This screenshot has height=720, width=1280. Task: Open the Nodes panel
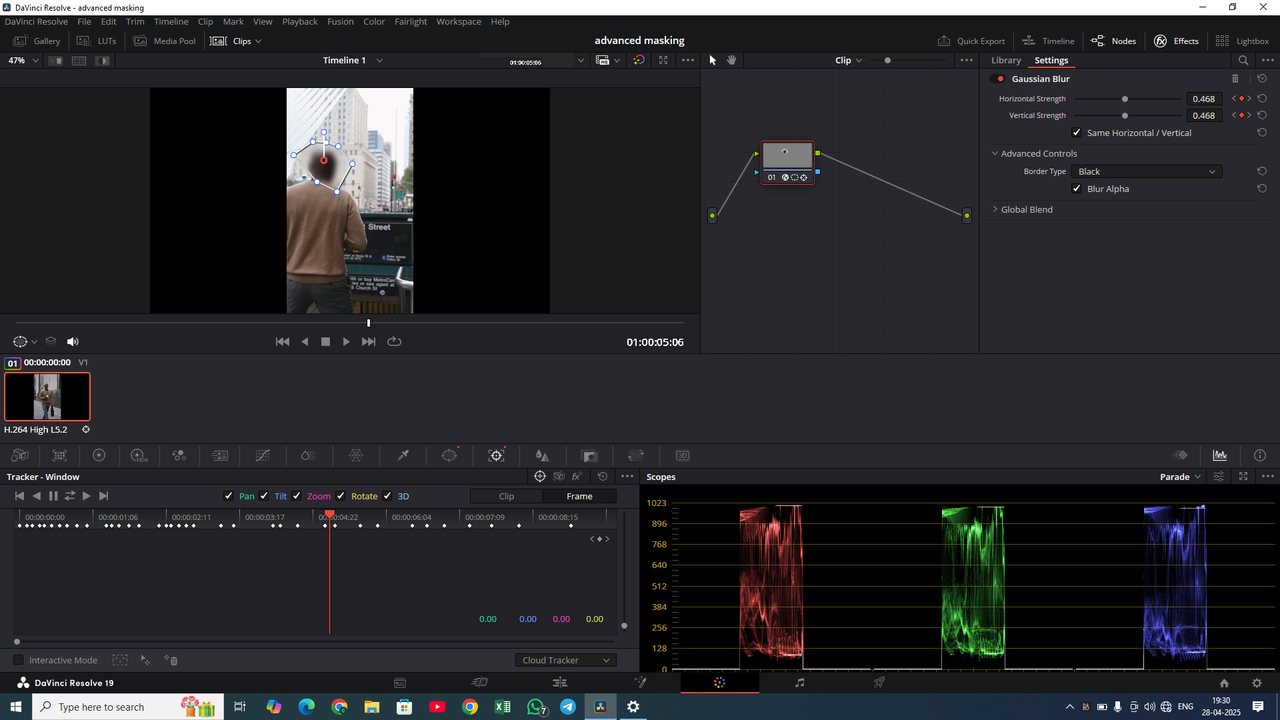(x=1113, y=41)
